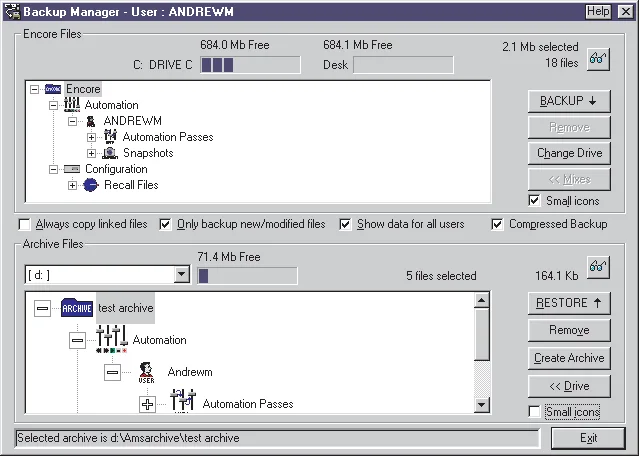The height and width of the screenshot is (456, 639).
Task: Expand Automation Passes in archive tree
Action: tap(148, 404)
